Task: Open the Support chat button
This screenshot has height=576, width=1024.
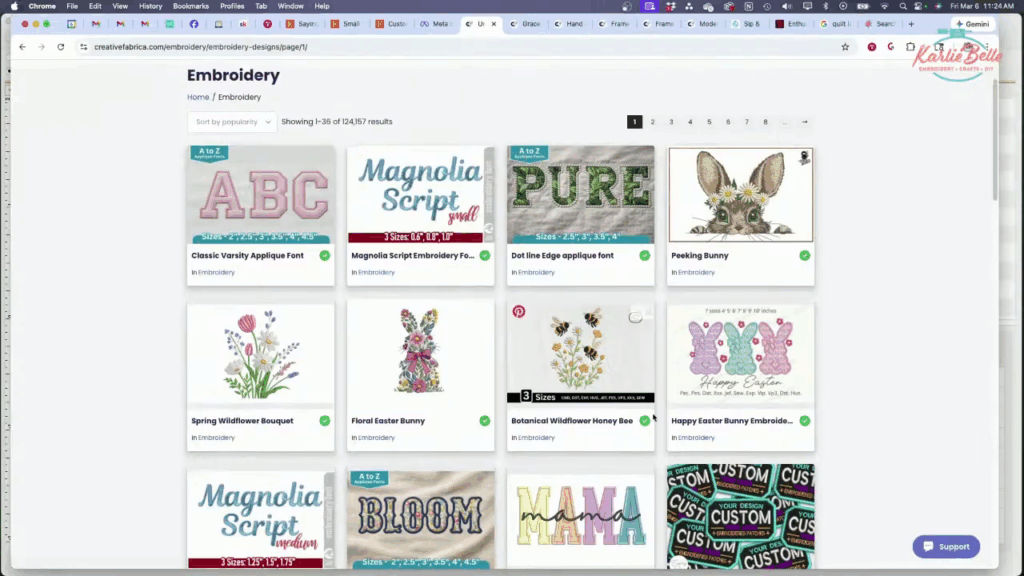Action: pyautogui.click(x=946, y=547)
